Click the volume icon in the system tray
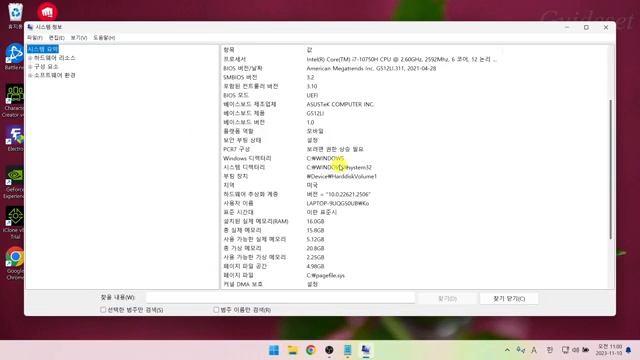The width and height of the screenshot is (640, 360). click(576, 350)
